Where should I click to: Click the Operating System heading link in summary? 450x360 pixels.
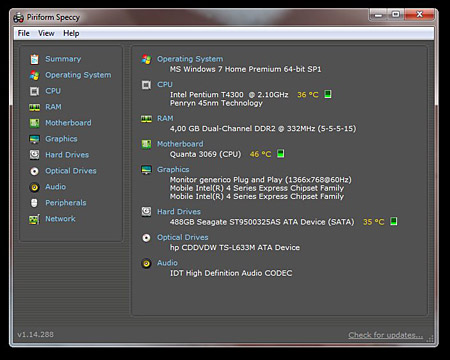[190, 59]
